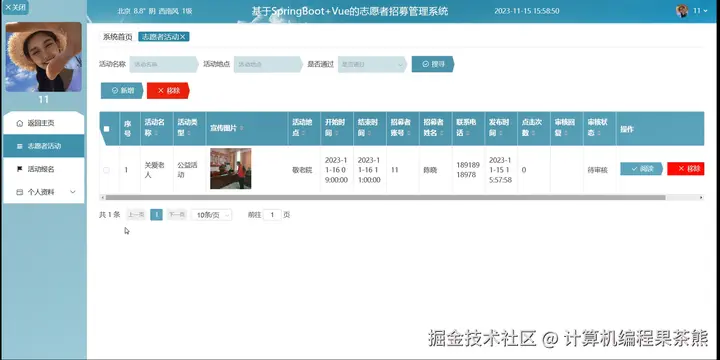Check the row 1 关爱老人 checkbox

(107, 170)
